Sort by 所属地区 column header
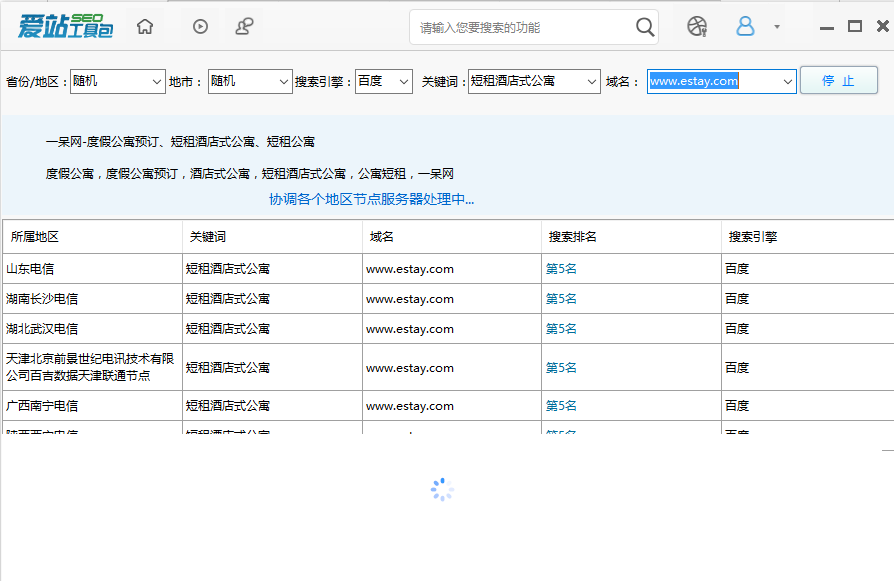The image size is (894, 581). coord(35,237)
